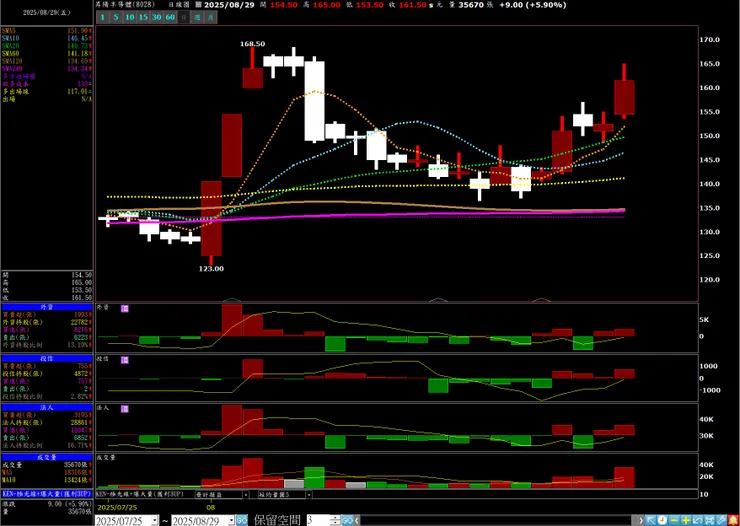Select the daily (日) chart timeframe

(184, 17)
